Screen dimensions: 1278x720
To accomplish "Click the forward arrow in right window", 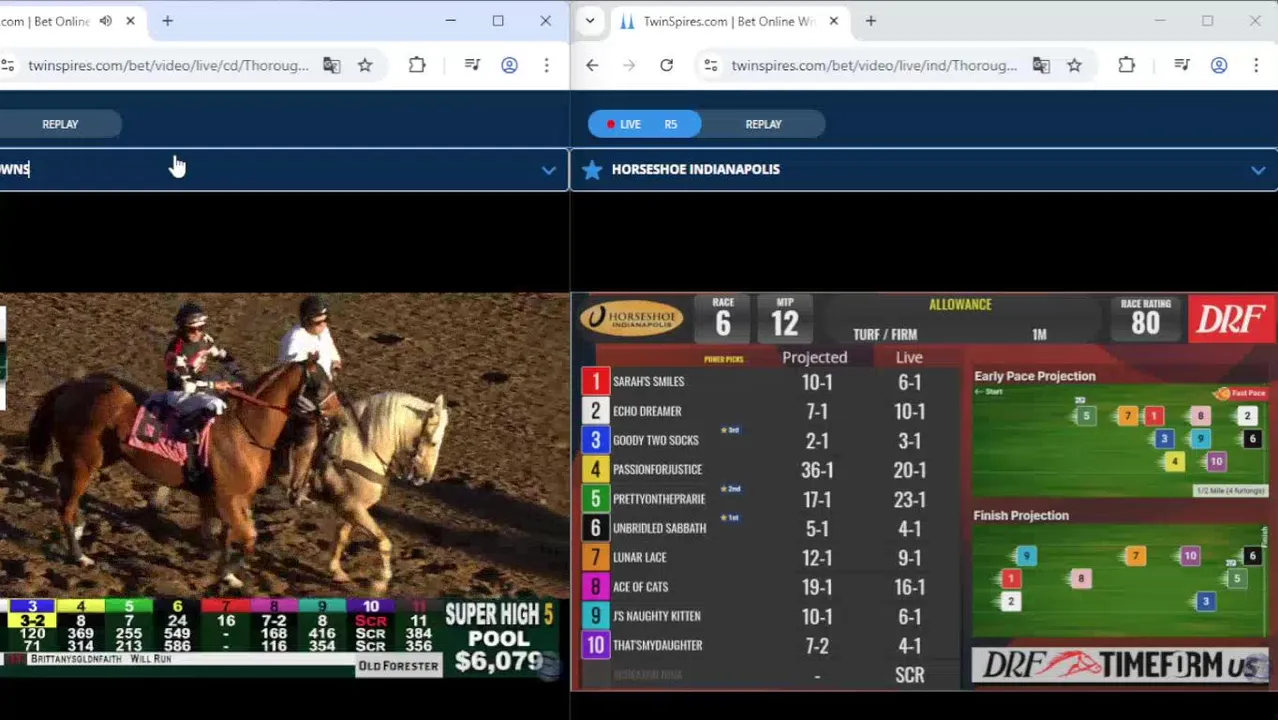I will [x=629, y=65].
